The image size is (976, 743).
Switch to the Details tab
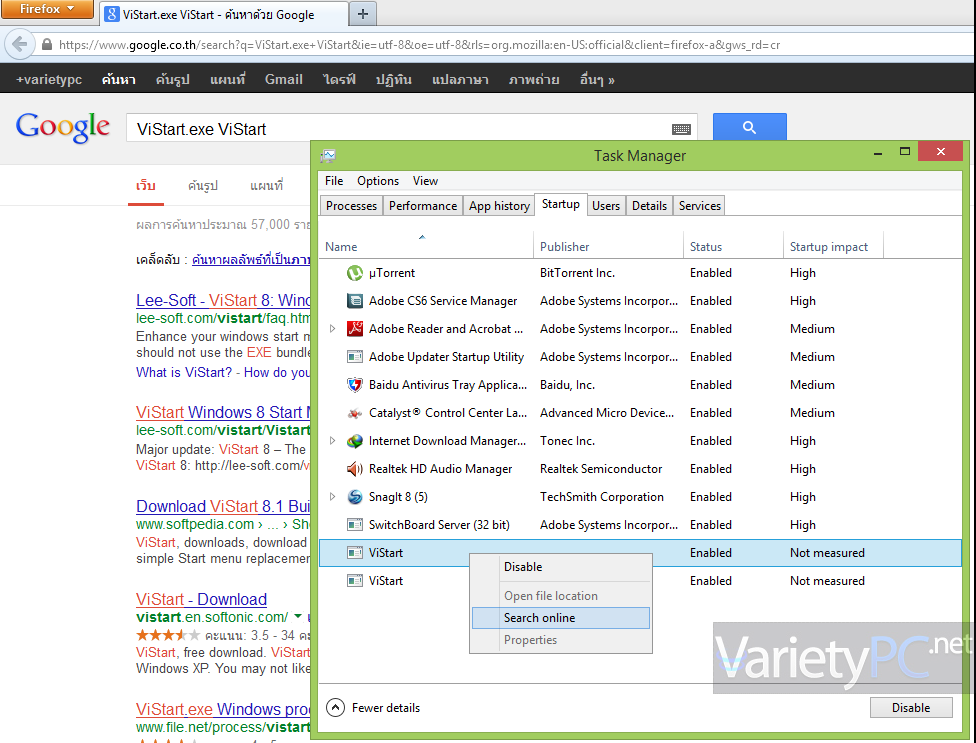pyautogui.click(x=649, y=205)
